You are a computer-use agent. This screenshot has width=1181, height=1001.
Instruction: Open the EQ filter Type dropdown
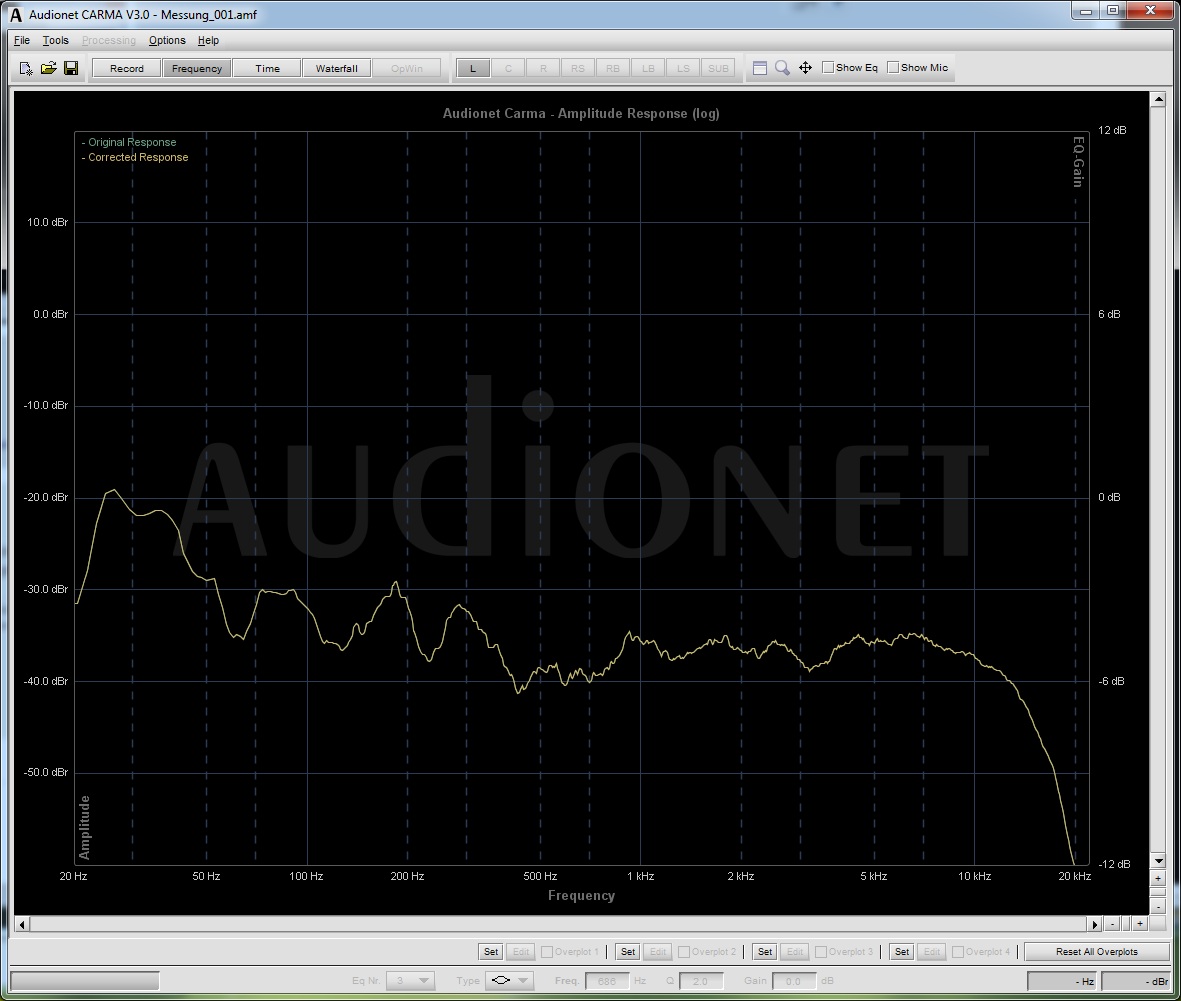tap(509, 981)
